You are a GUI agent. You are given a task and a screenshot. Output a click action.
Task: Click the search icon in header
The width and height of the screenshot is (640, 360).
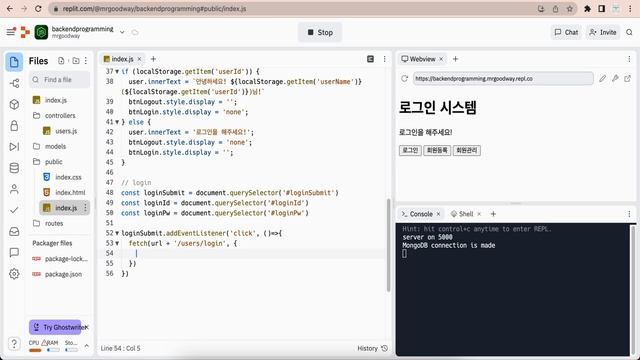[x=629, y=32]
